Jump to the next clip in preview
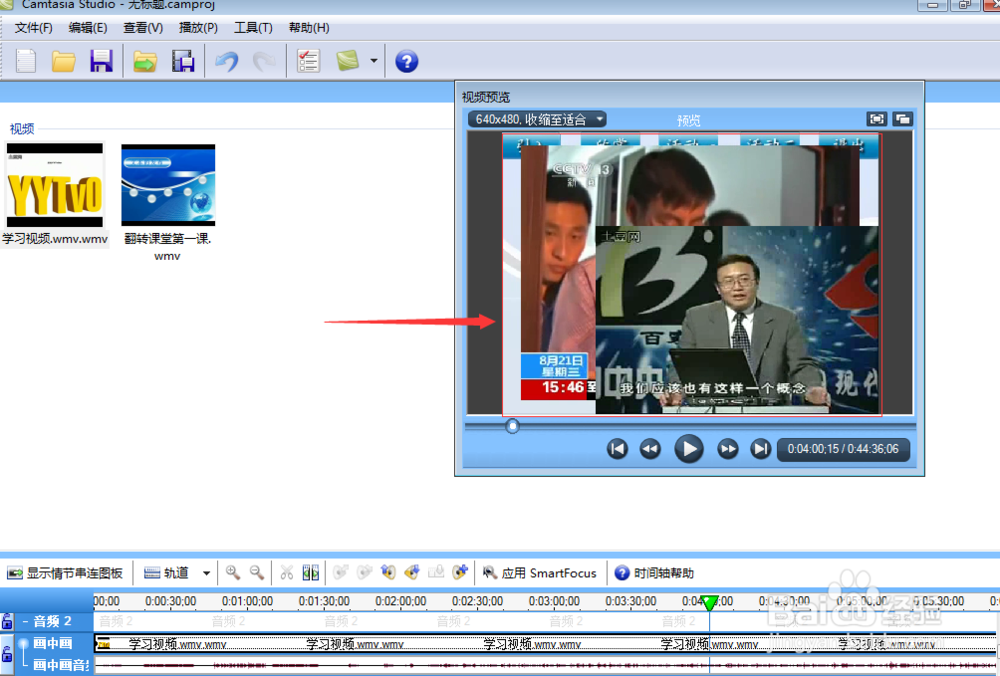 coord(760,449)
